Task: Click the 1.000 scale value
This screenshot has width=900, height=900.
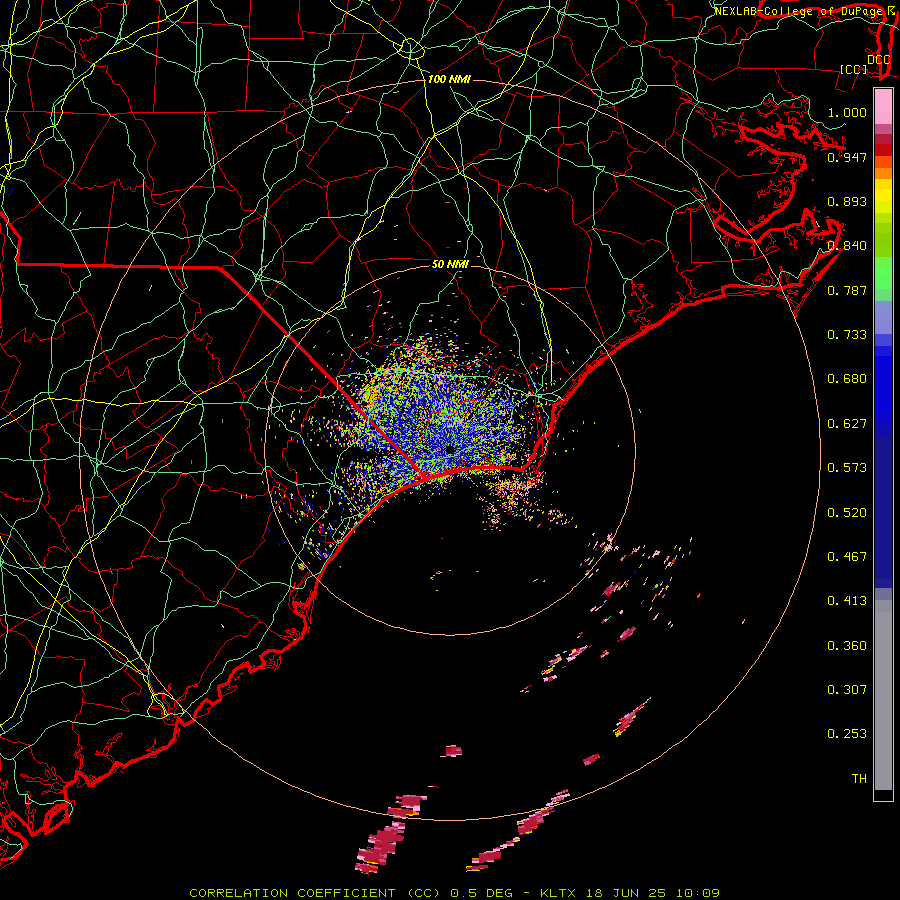Action: click(x=847, y=112)
